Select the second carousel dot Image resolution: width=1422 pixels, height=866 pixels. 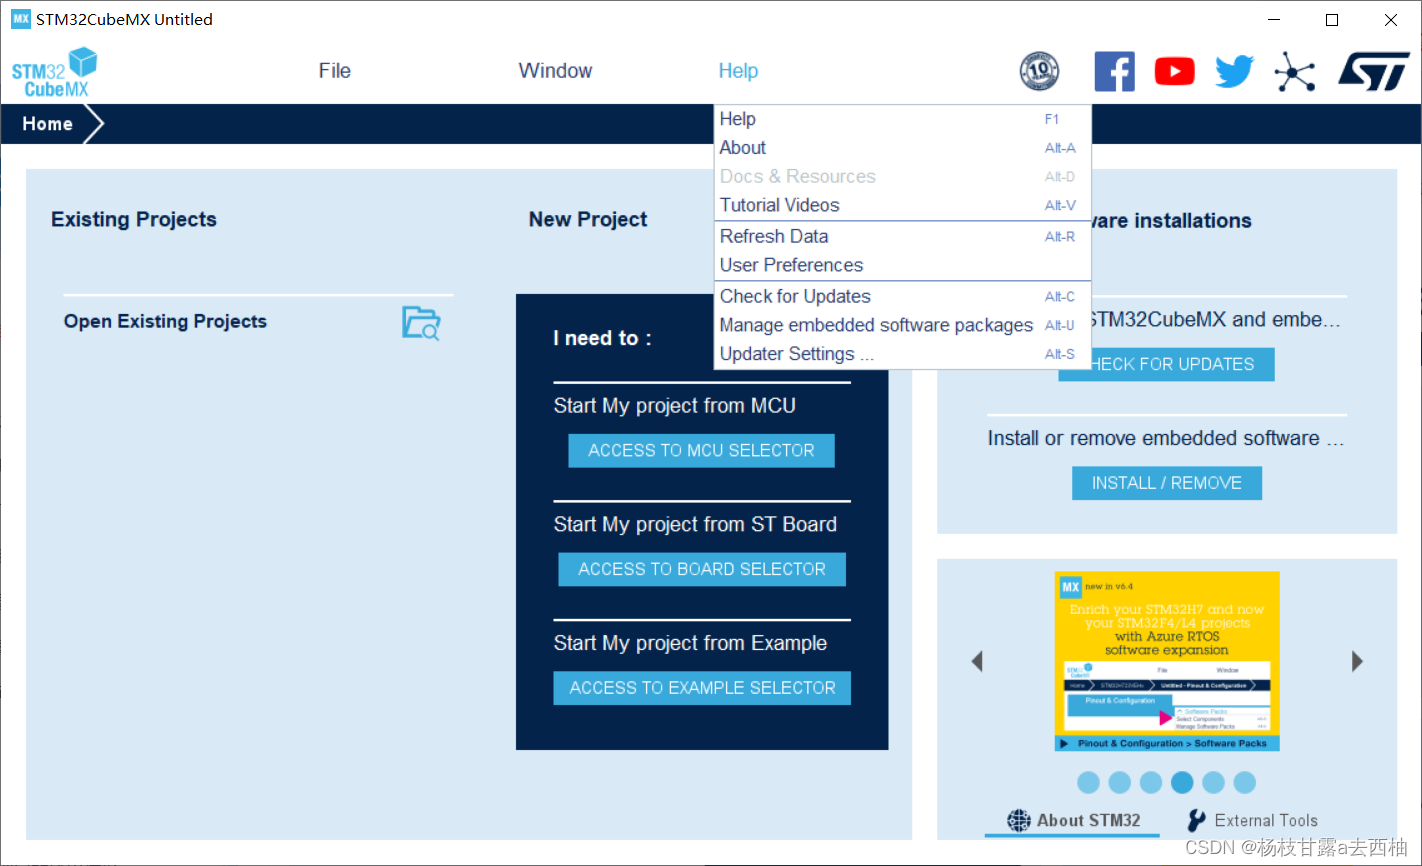pyautogui.click(x=1120, y=782)
